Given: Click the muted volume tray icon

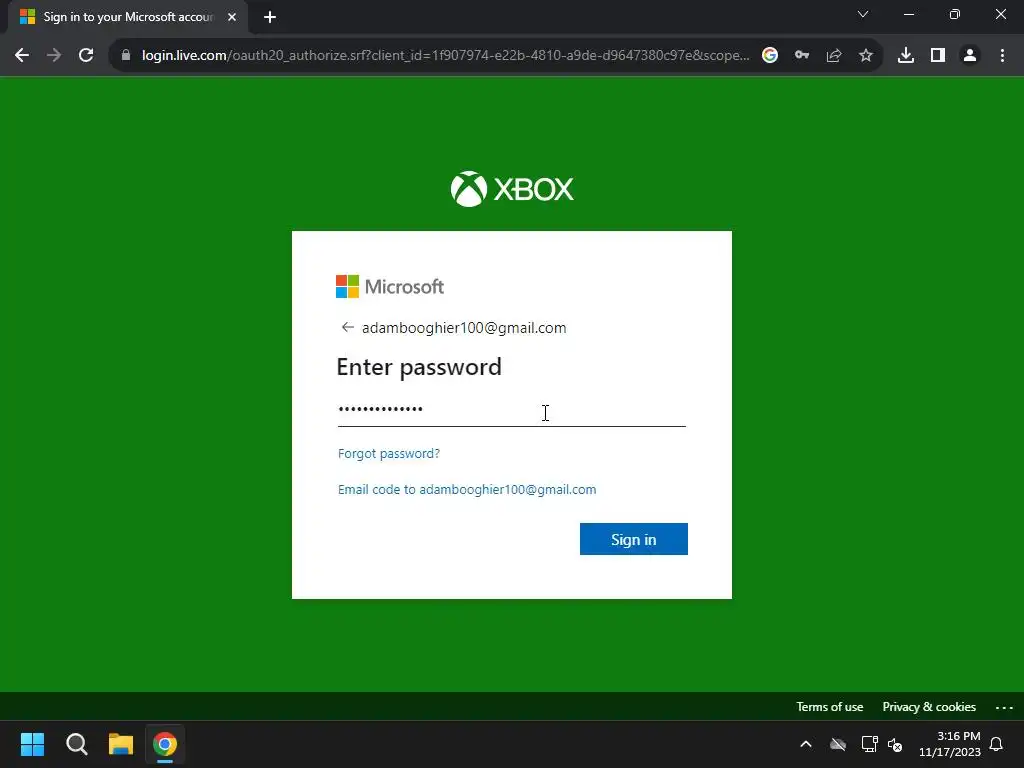Looking at the screenshot, I should pos(895,744).
